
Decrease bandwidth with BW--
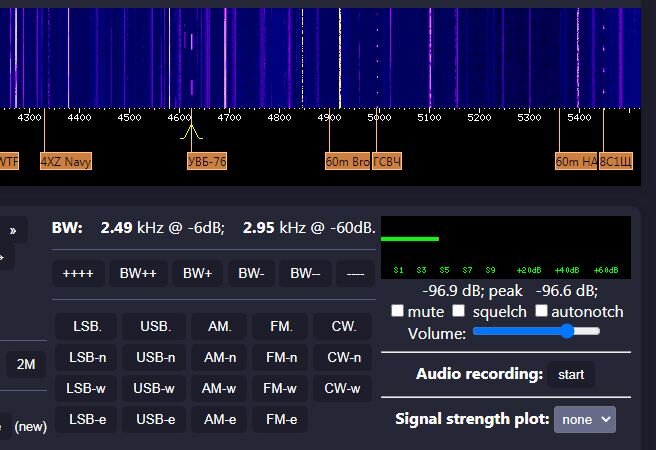tap(305, 274)
